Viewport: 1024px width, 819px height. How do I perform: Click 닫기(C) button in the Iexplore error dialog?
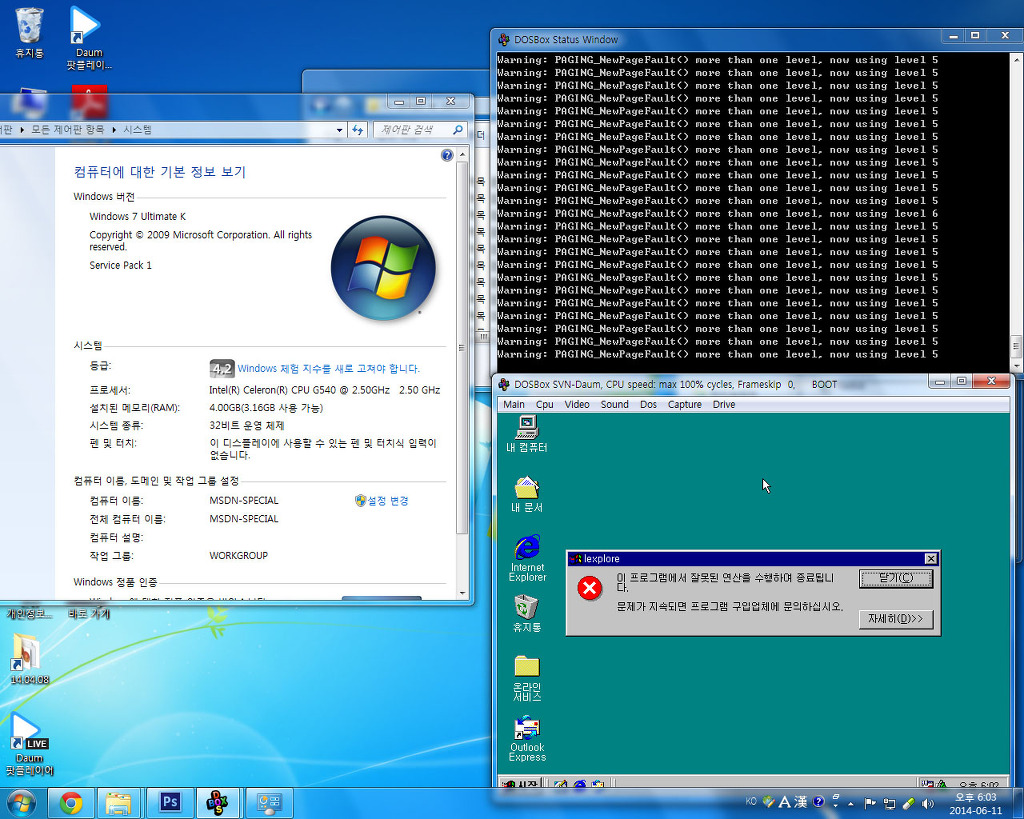click(x=895, y=578)
